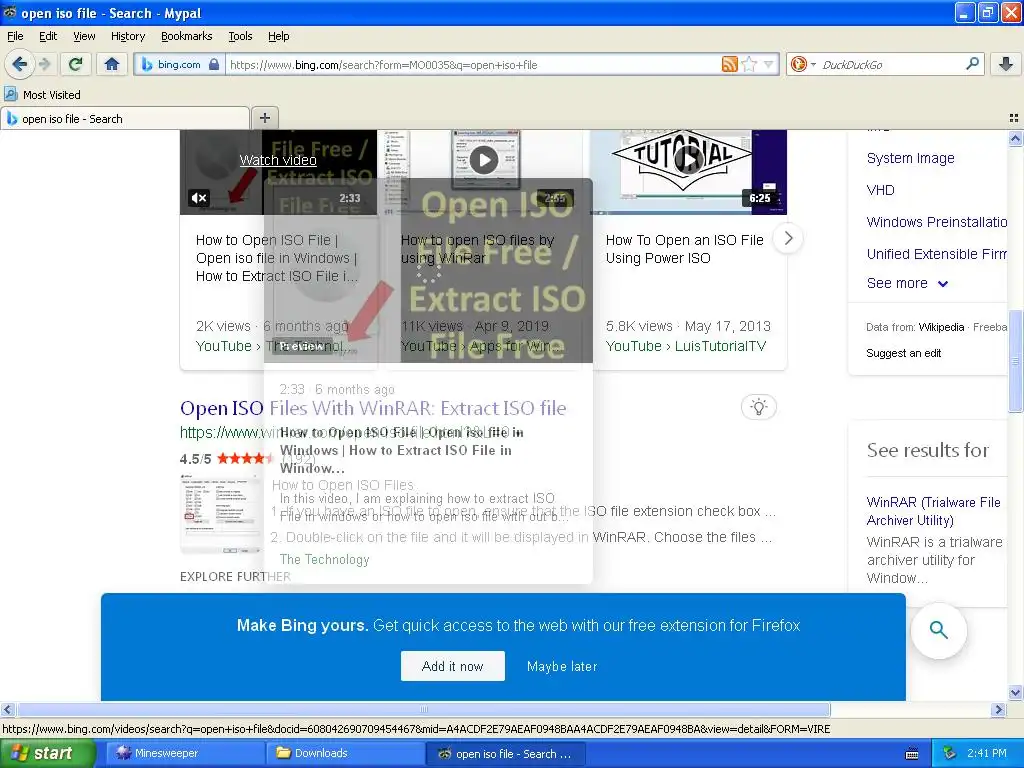Viewport: 1024px width, 768px height.
Task: Go back using the browser back arrow
Action: (20, 64)
